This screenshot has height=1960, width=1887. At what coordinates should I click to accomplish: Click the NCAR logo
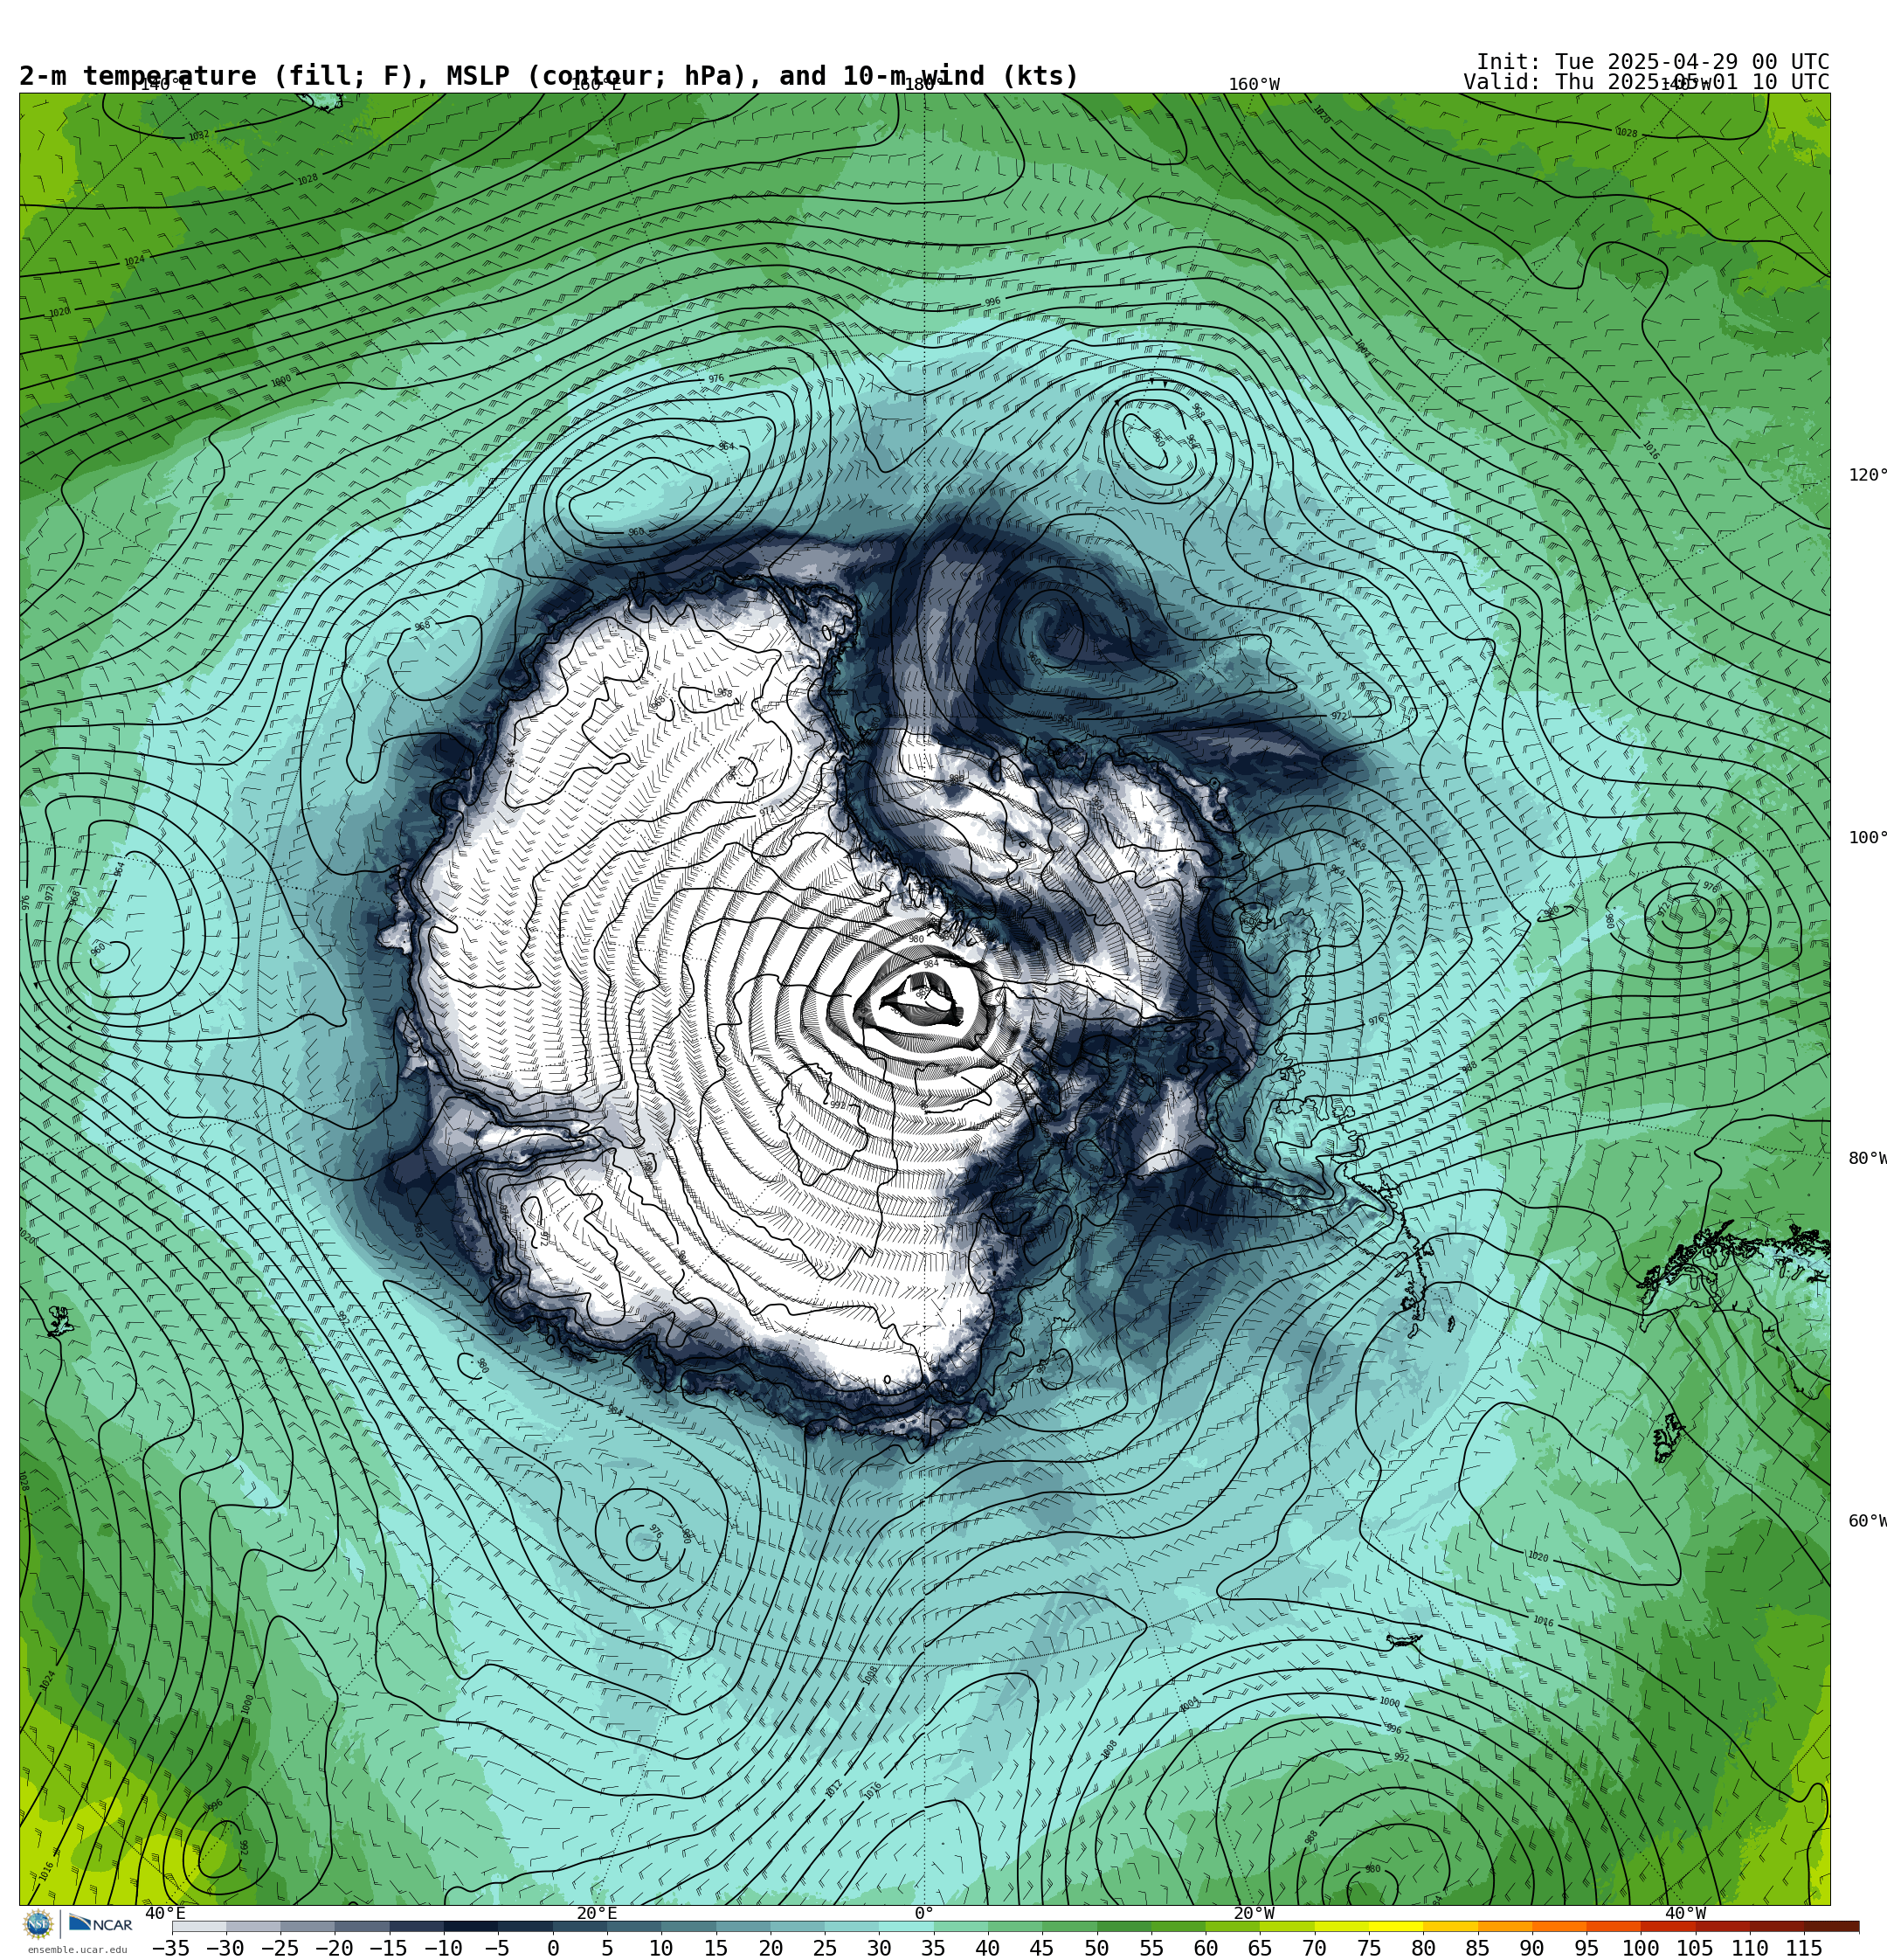101,1924
